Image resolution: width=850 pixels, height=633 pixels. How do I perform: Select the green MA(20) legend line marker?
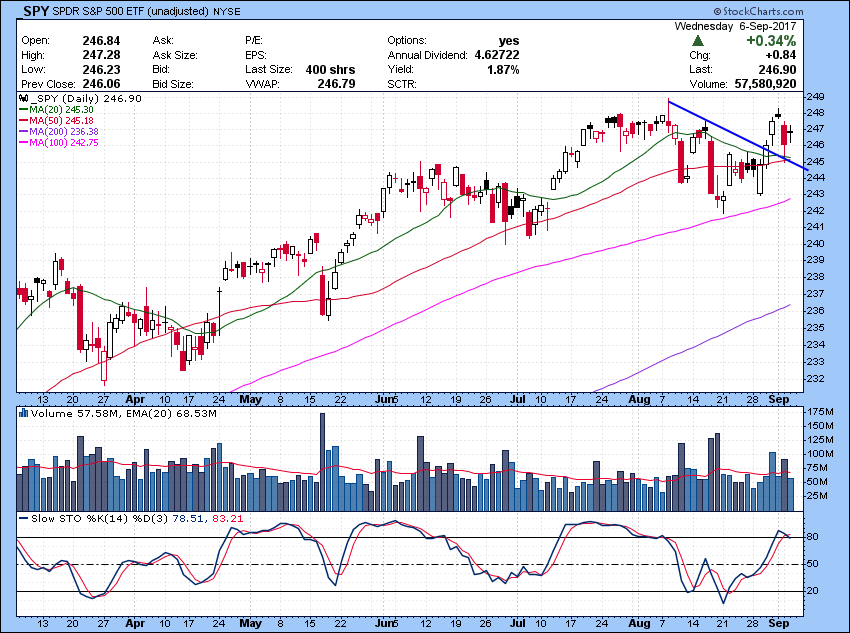pos(23,109)
